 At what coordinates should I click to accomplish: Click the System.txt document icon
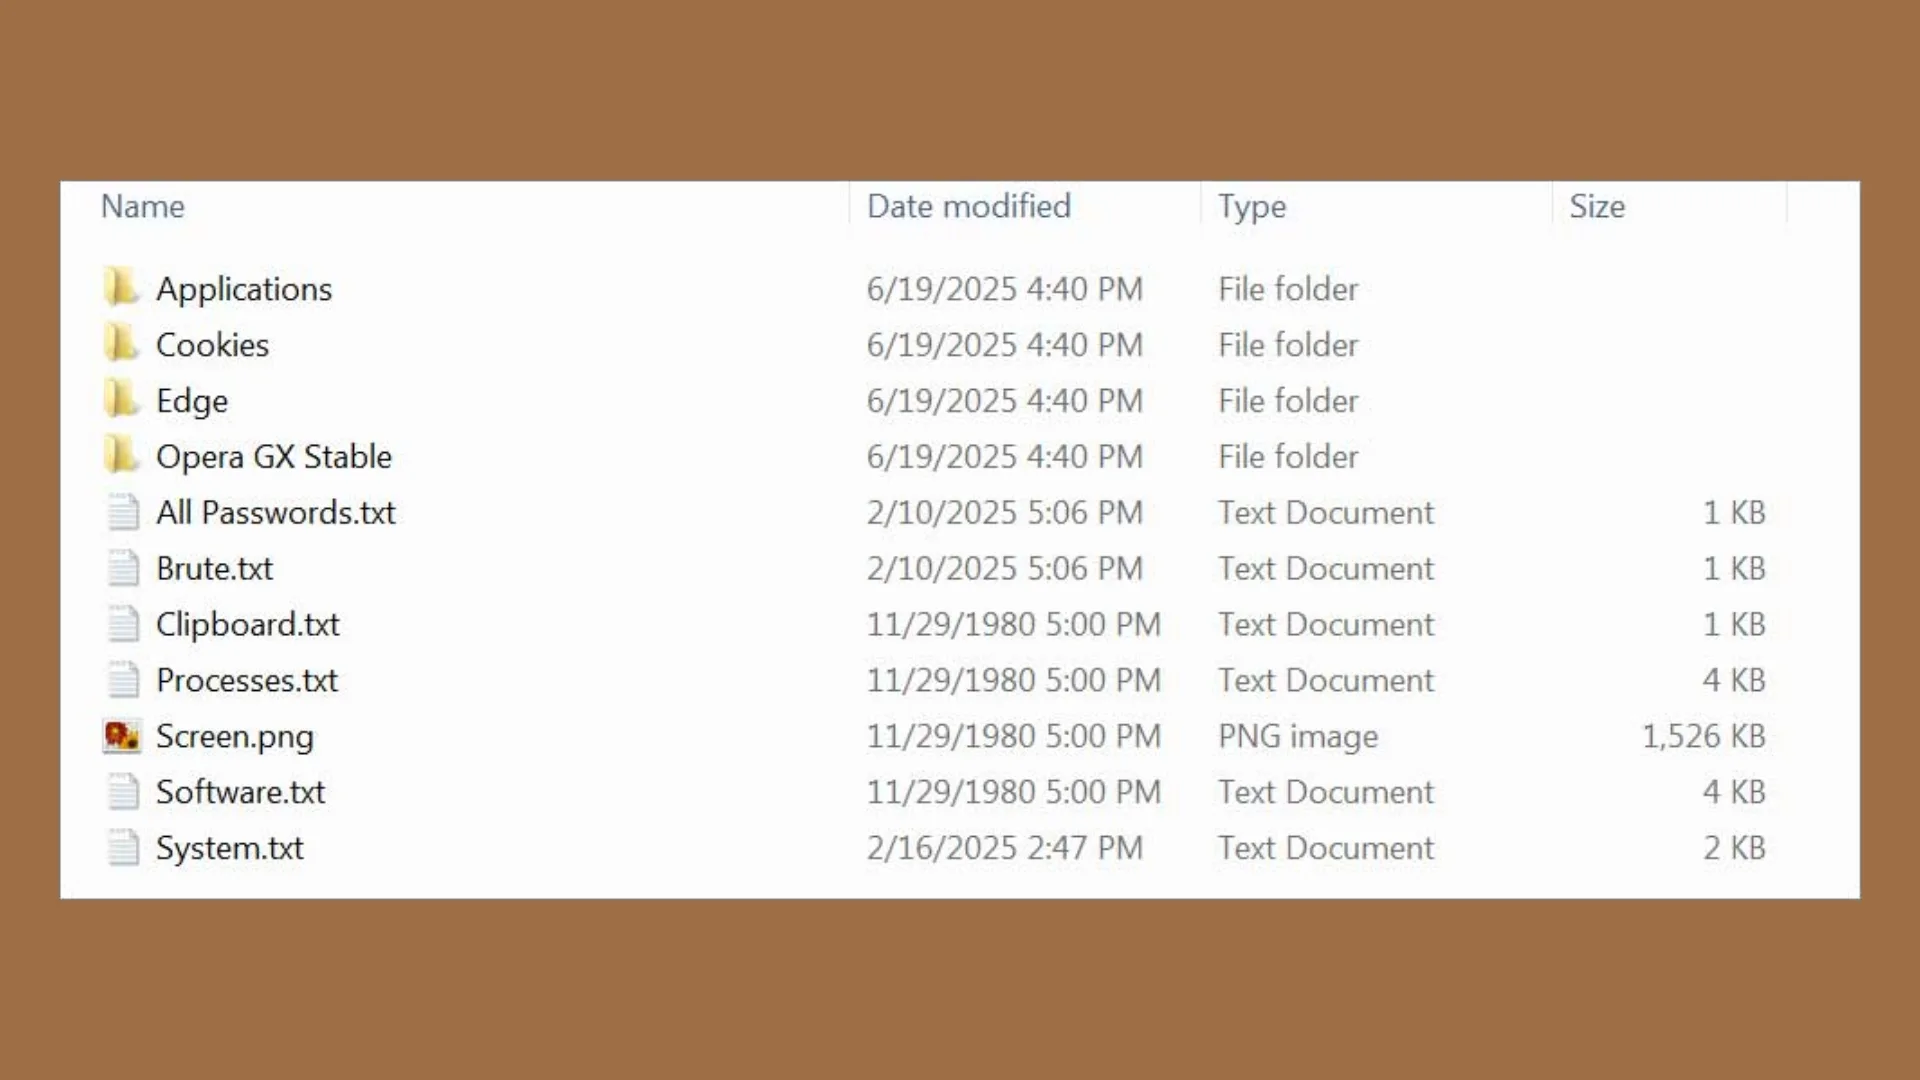pos(123,848)
